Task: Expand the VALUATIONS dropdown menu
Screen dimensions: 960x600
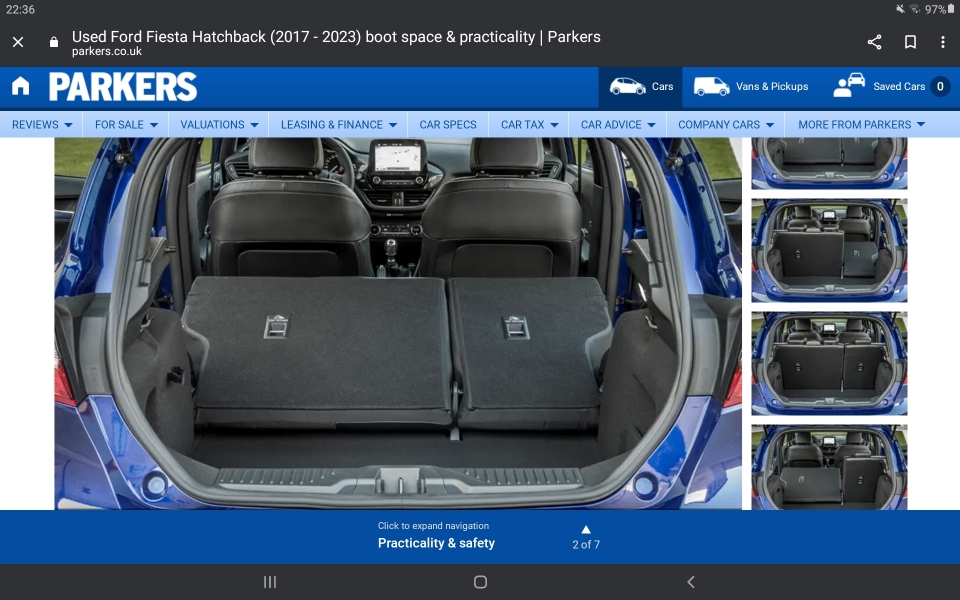Action: pyautogui.click(x=219, y=124)
